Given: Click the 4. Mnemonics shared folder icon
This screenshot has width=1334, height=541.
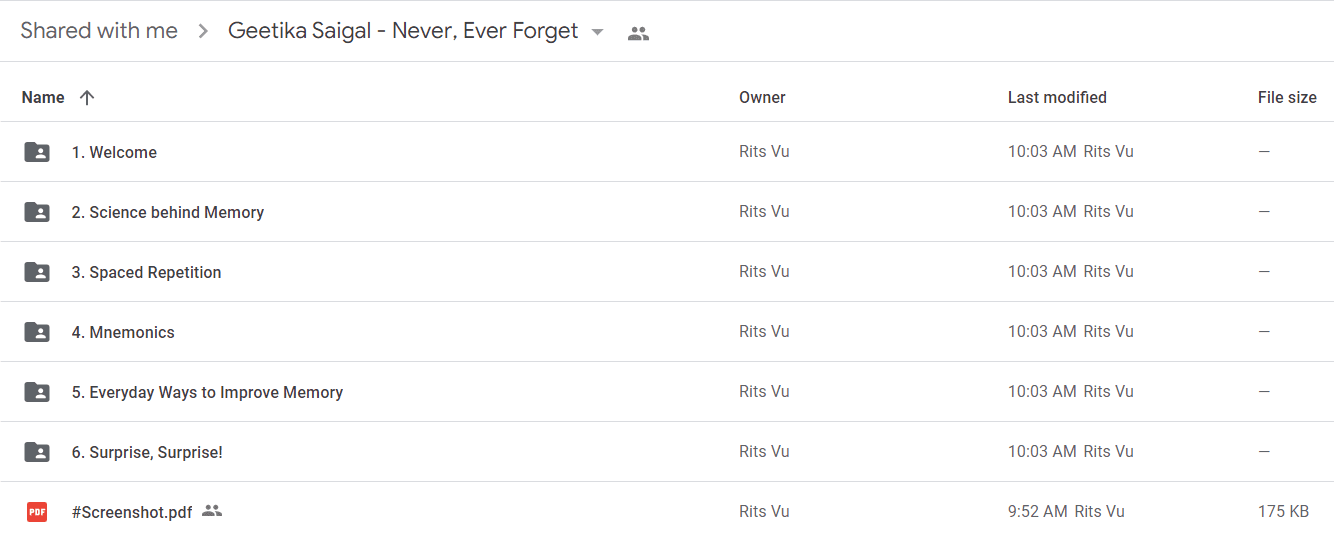Looking at the screenshot, I should 37,332.
